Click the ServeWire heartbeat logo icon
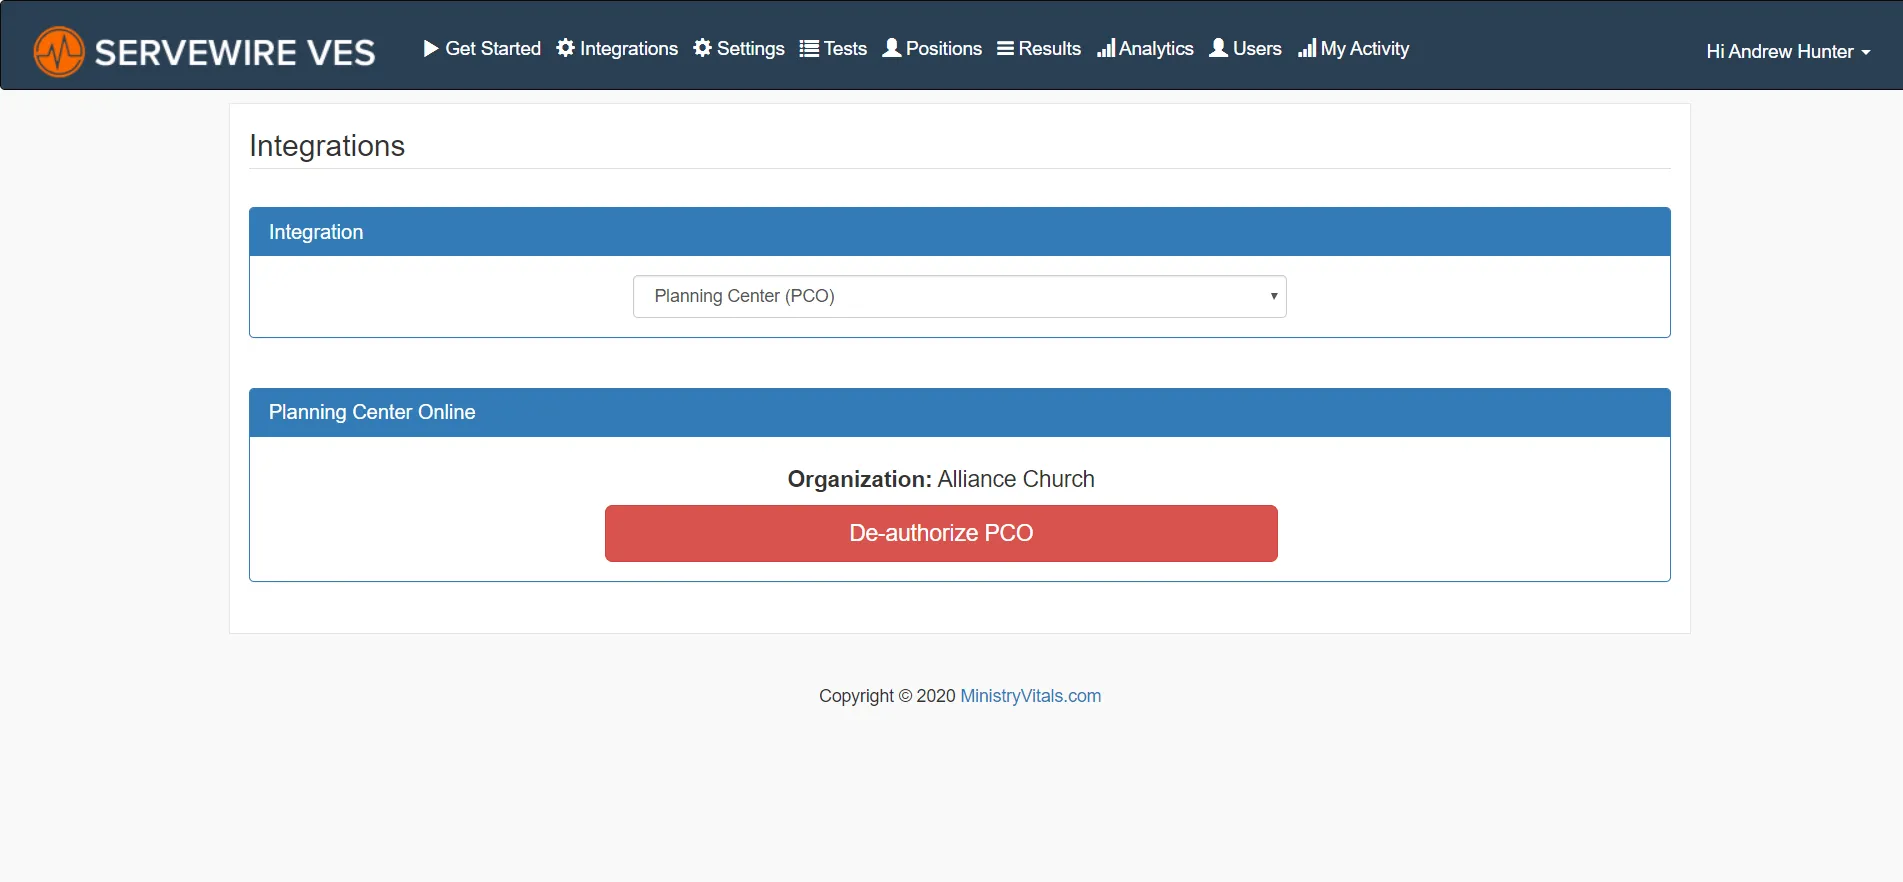The image size is (1903, 882). pyautogui.click(x=59, y=51)
